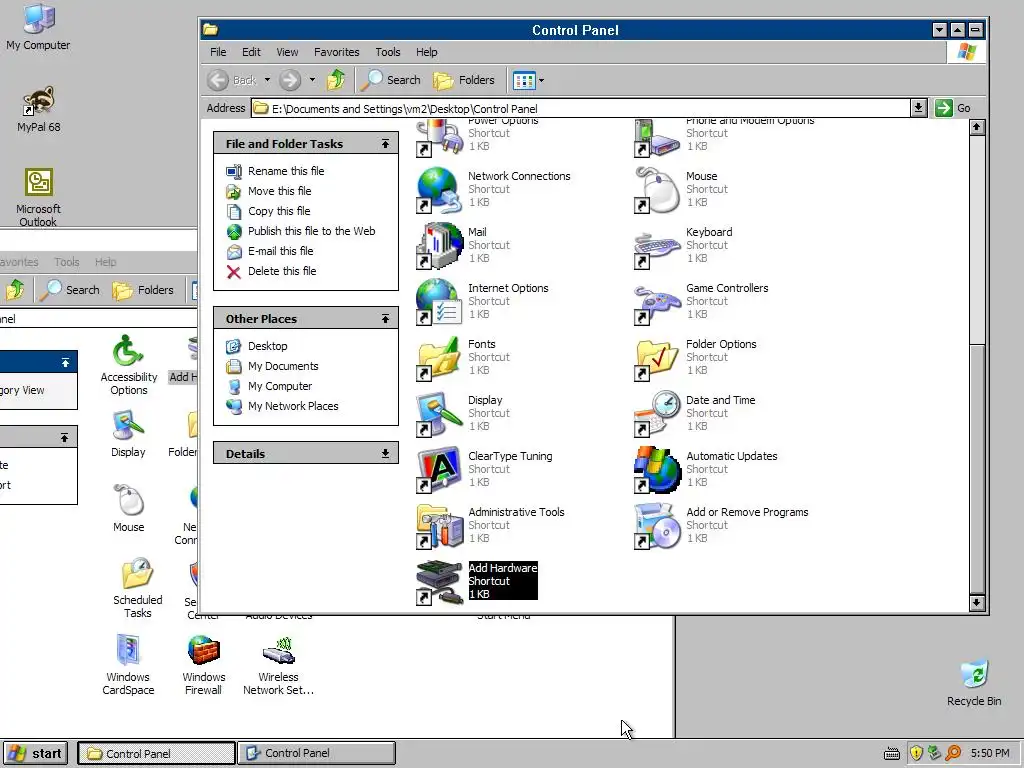
Task: Click the on-screen keyboard tray icon
Action: pos(891,754)
